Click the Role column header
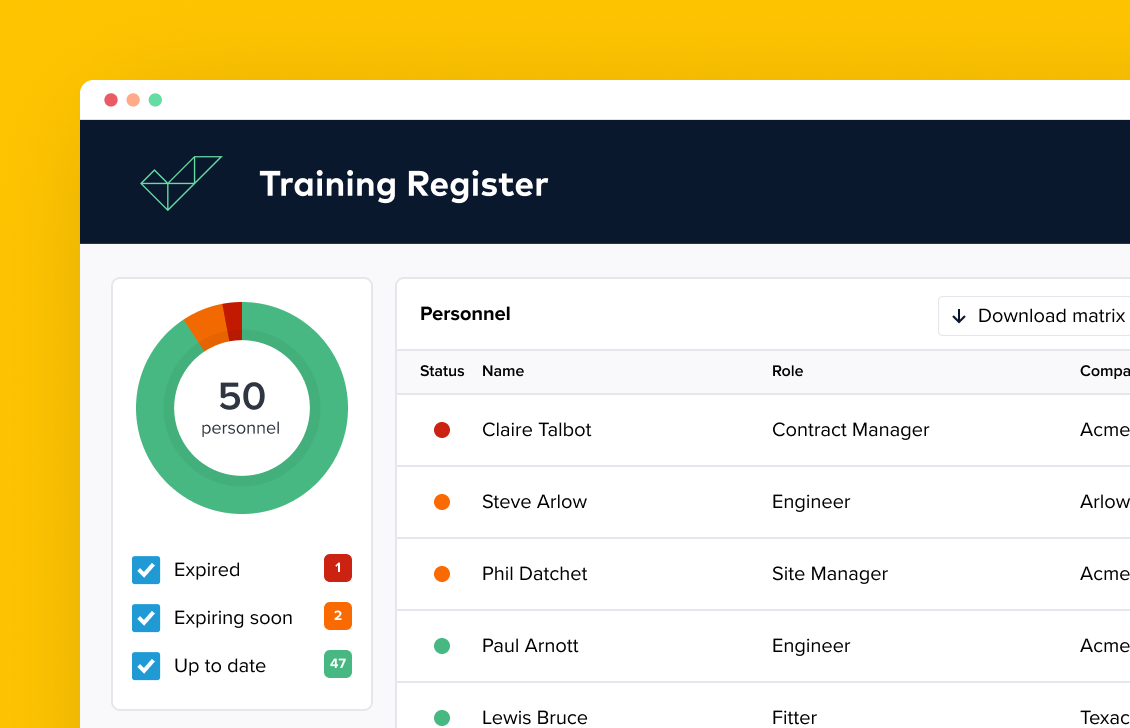 click(788, 371)
